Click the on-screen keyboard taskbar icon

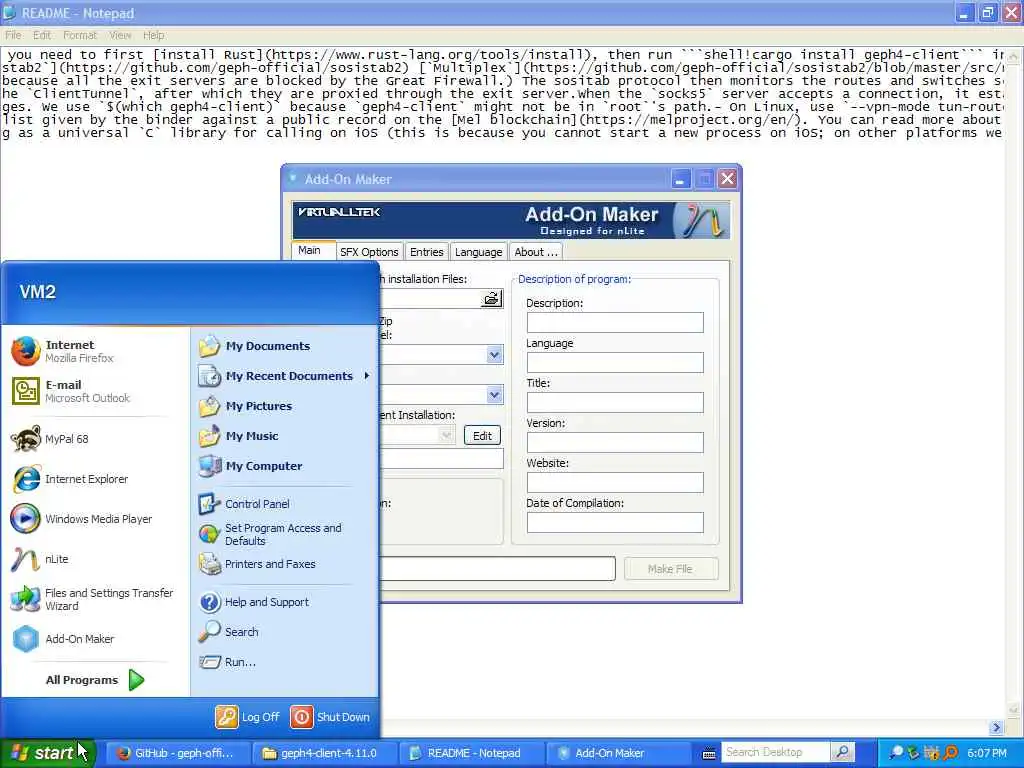tap(709, 754)
